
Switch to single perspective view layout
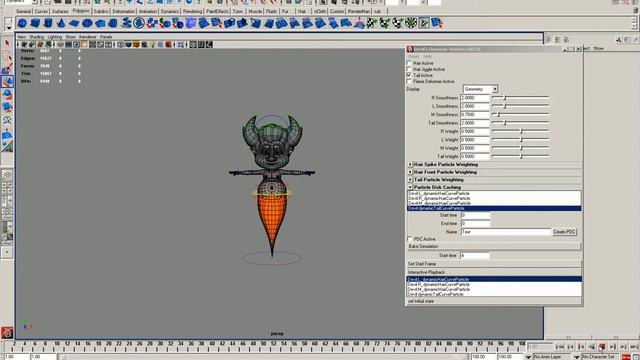pyautogui.click(x=7, y=175)
